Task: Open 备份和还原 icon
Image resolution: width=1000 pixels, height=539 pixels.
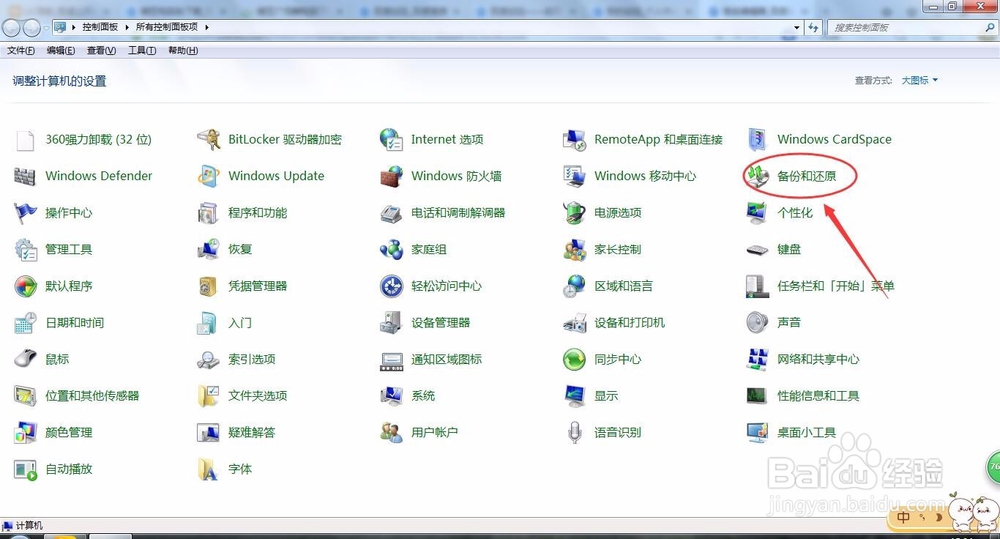Action: 758,176
